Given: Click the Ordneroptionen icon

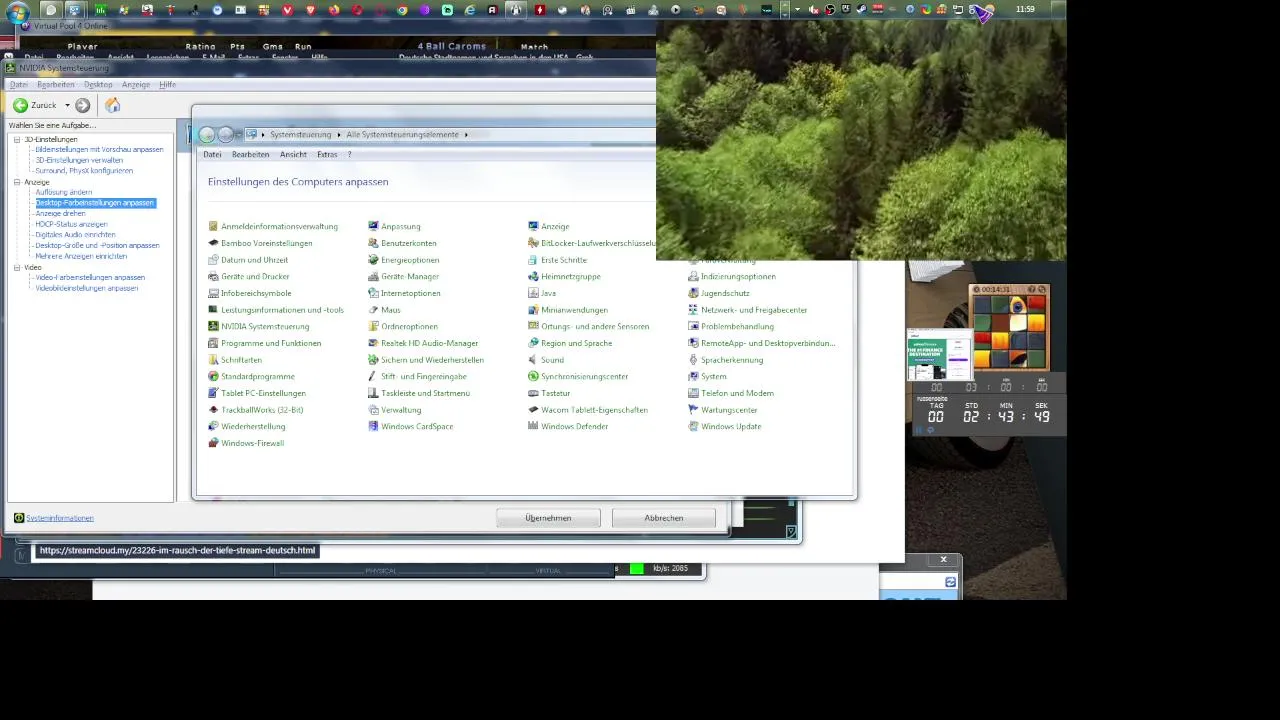Looking at the screenshot, I should tap(373, 326).
